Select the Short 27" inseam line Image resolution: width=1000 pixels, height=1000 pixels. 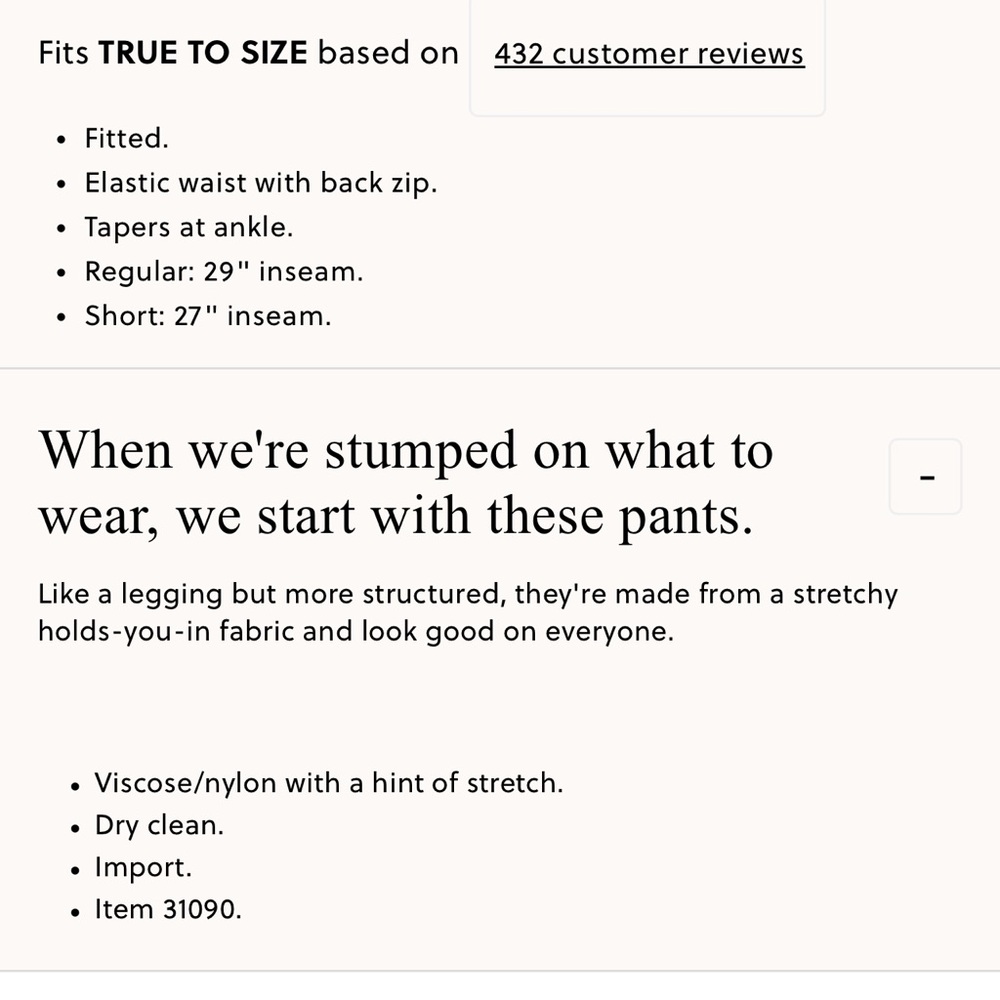click(207, 316)
